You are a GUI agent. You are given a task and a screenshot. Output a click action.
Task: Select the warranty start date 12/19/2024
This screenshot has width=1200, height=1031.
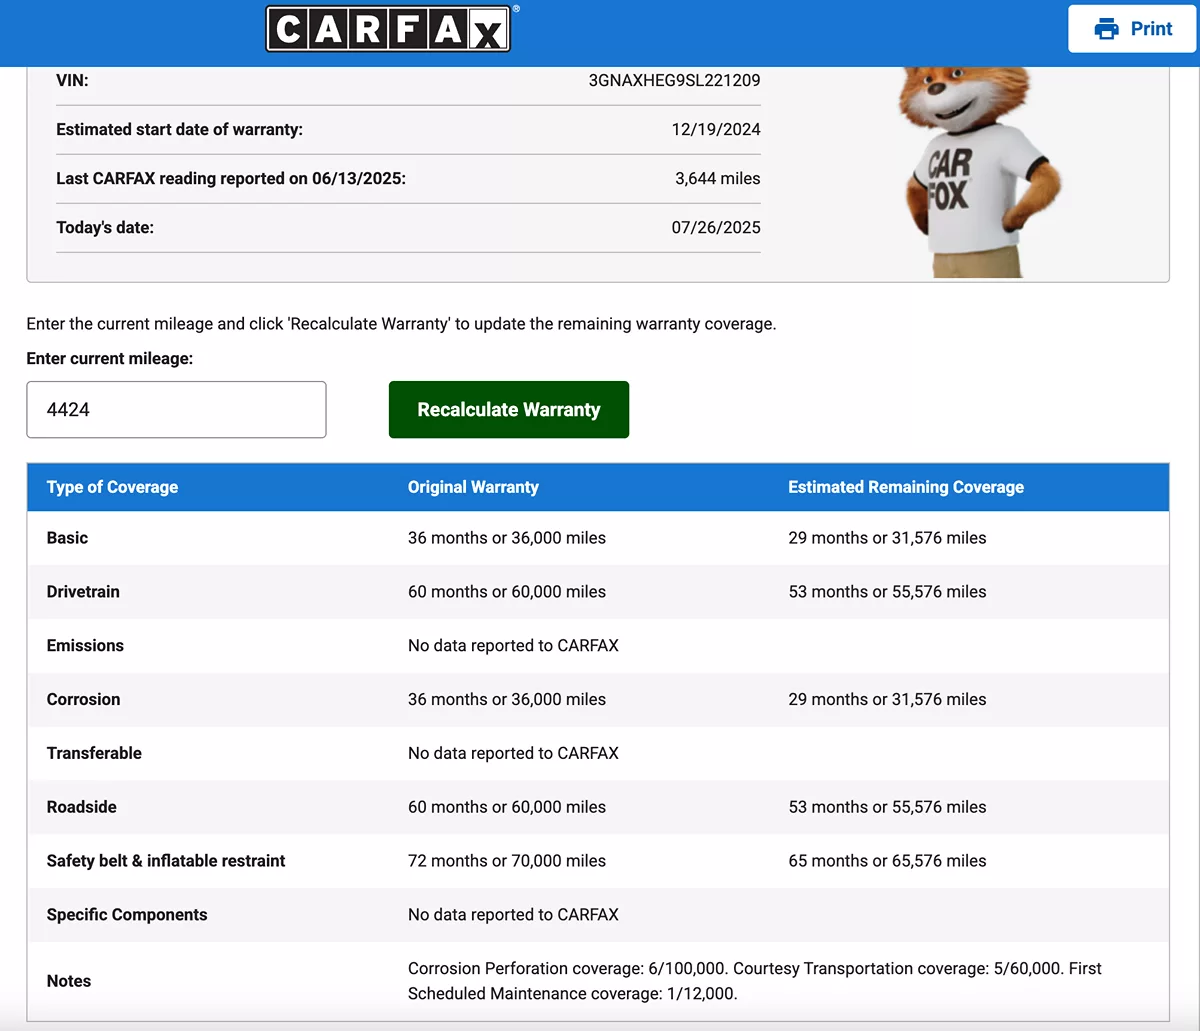[x=716, y=129]
